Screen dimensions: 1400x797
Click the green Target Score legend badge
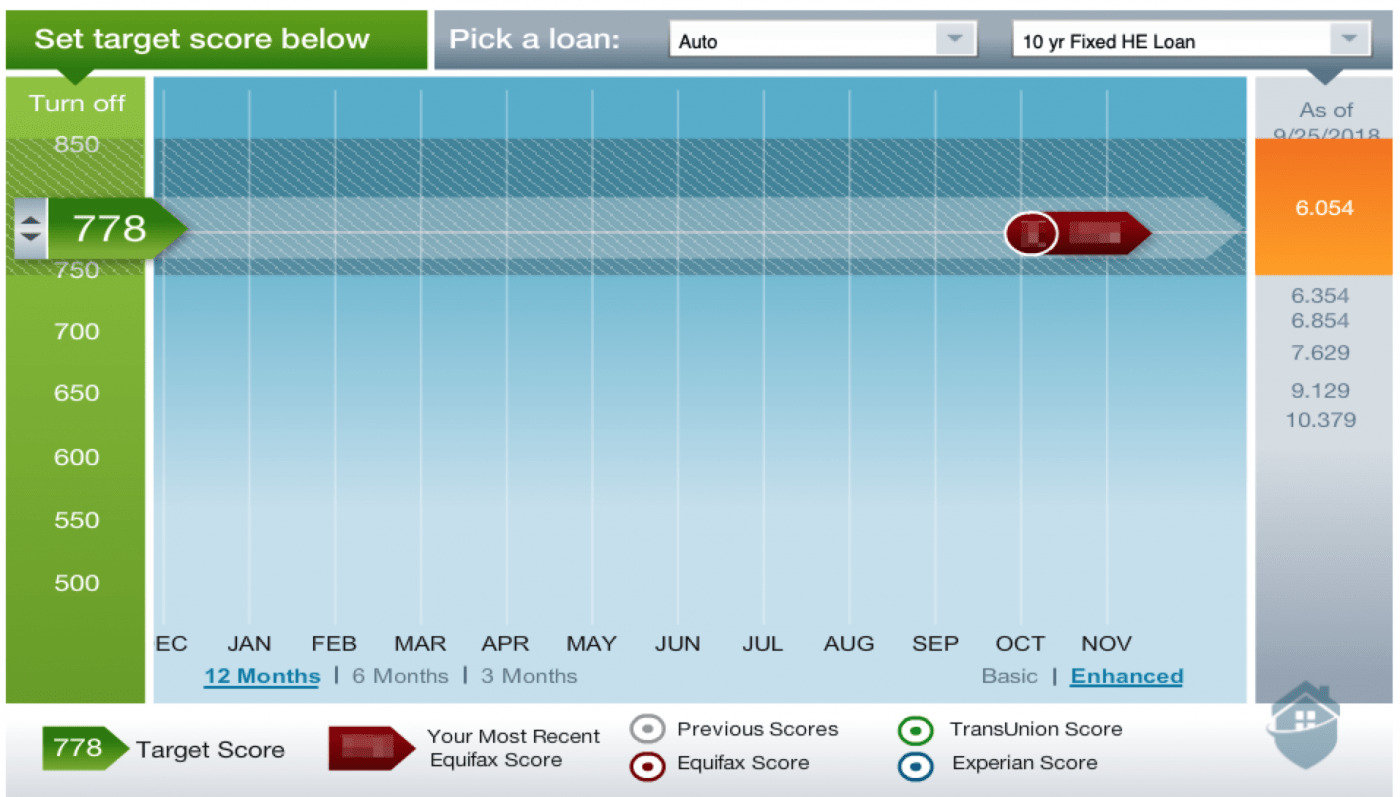[x=84, y=748]
